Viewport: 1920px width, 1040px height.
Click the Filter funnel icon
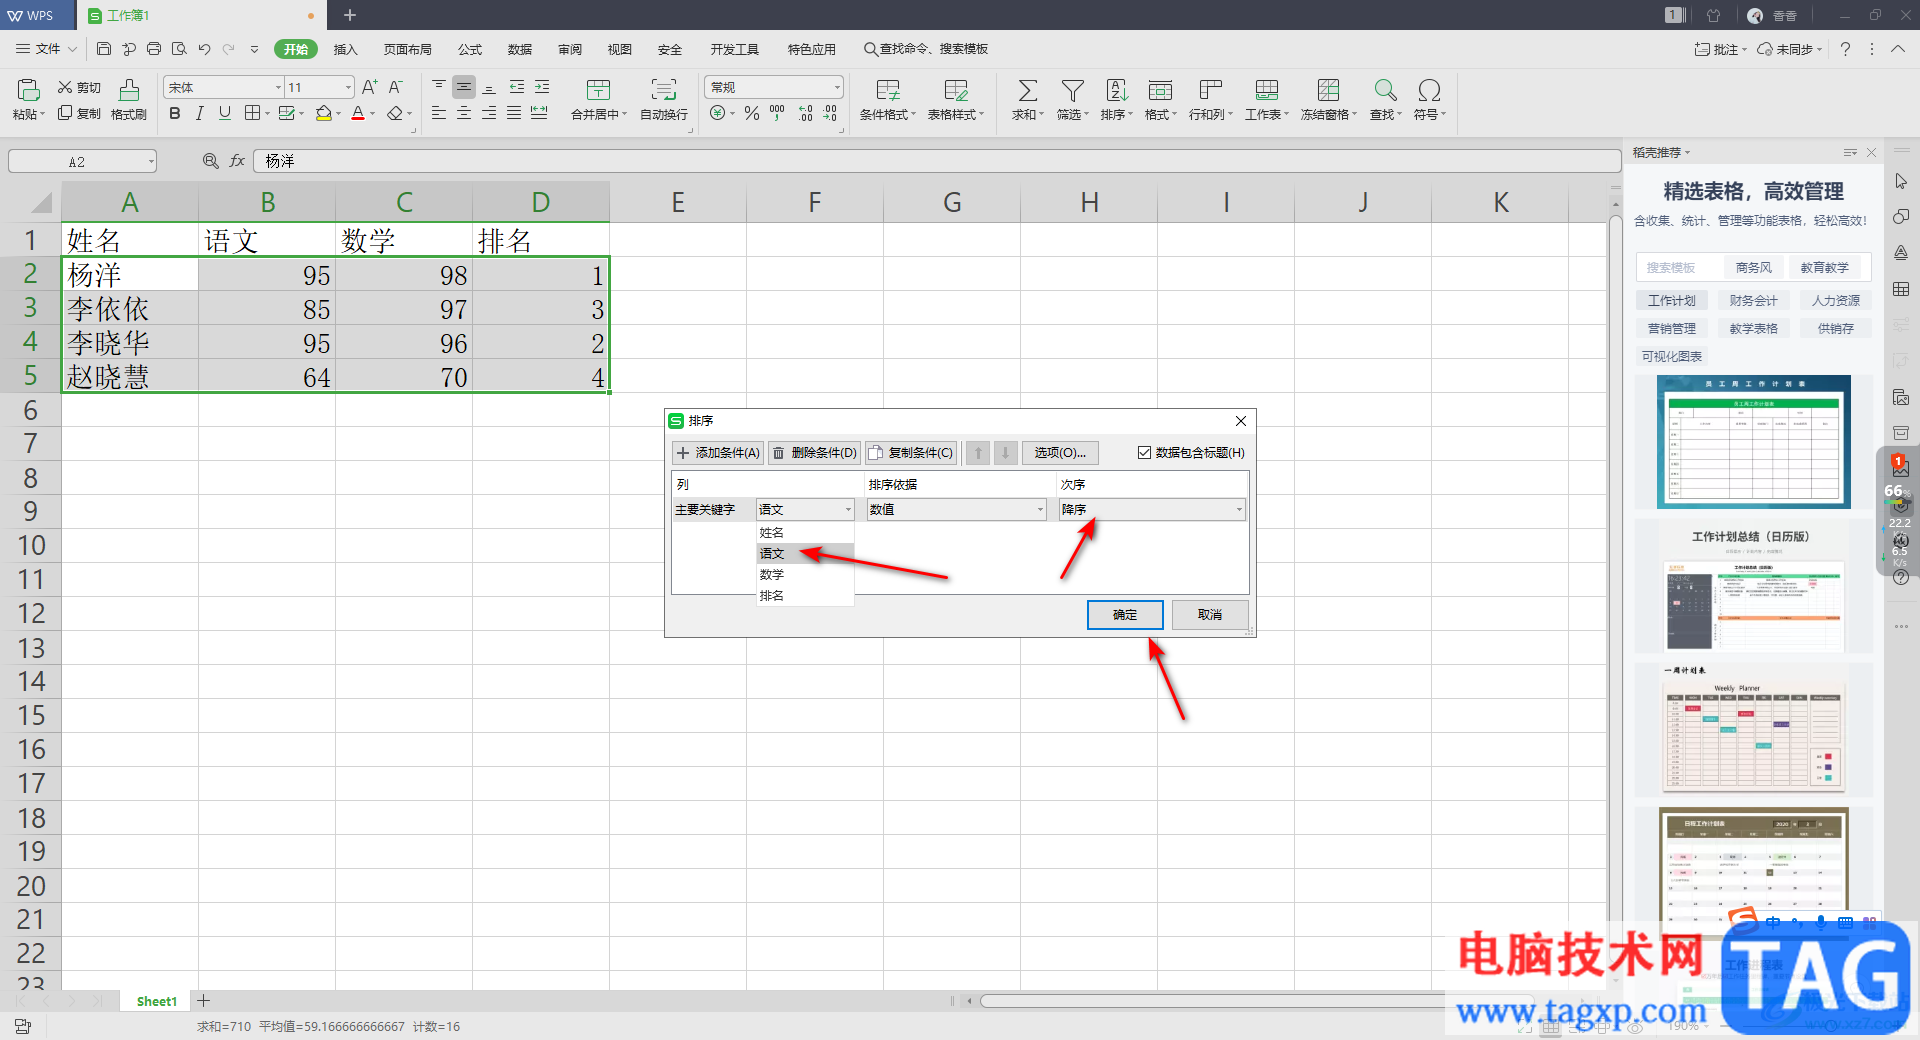1072,90
